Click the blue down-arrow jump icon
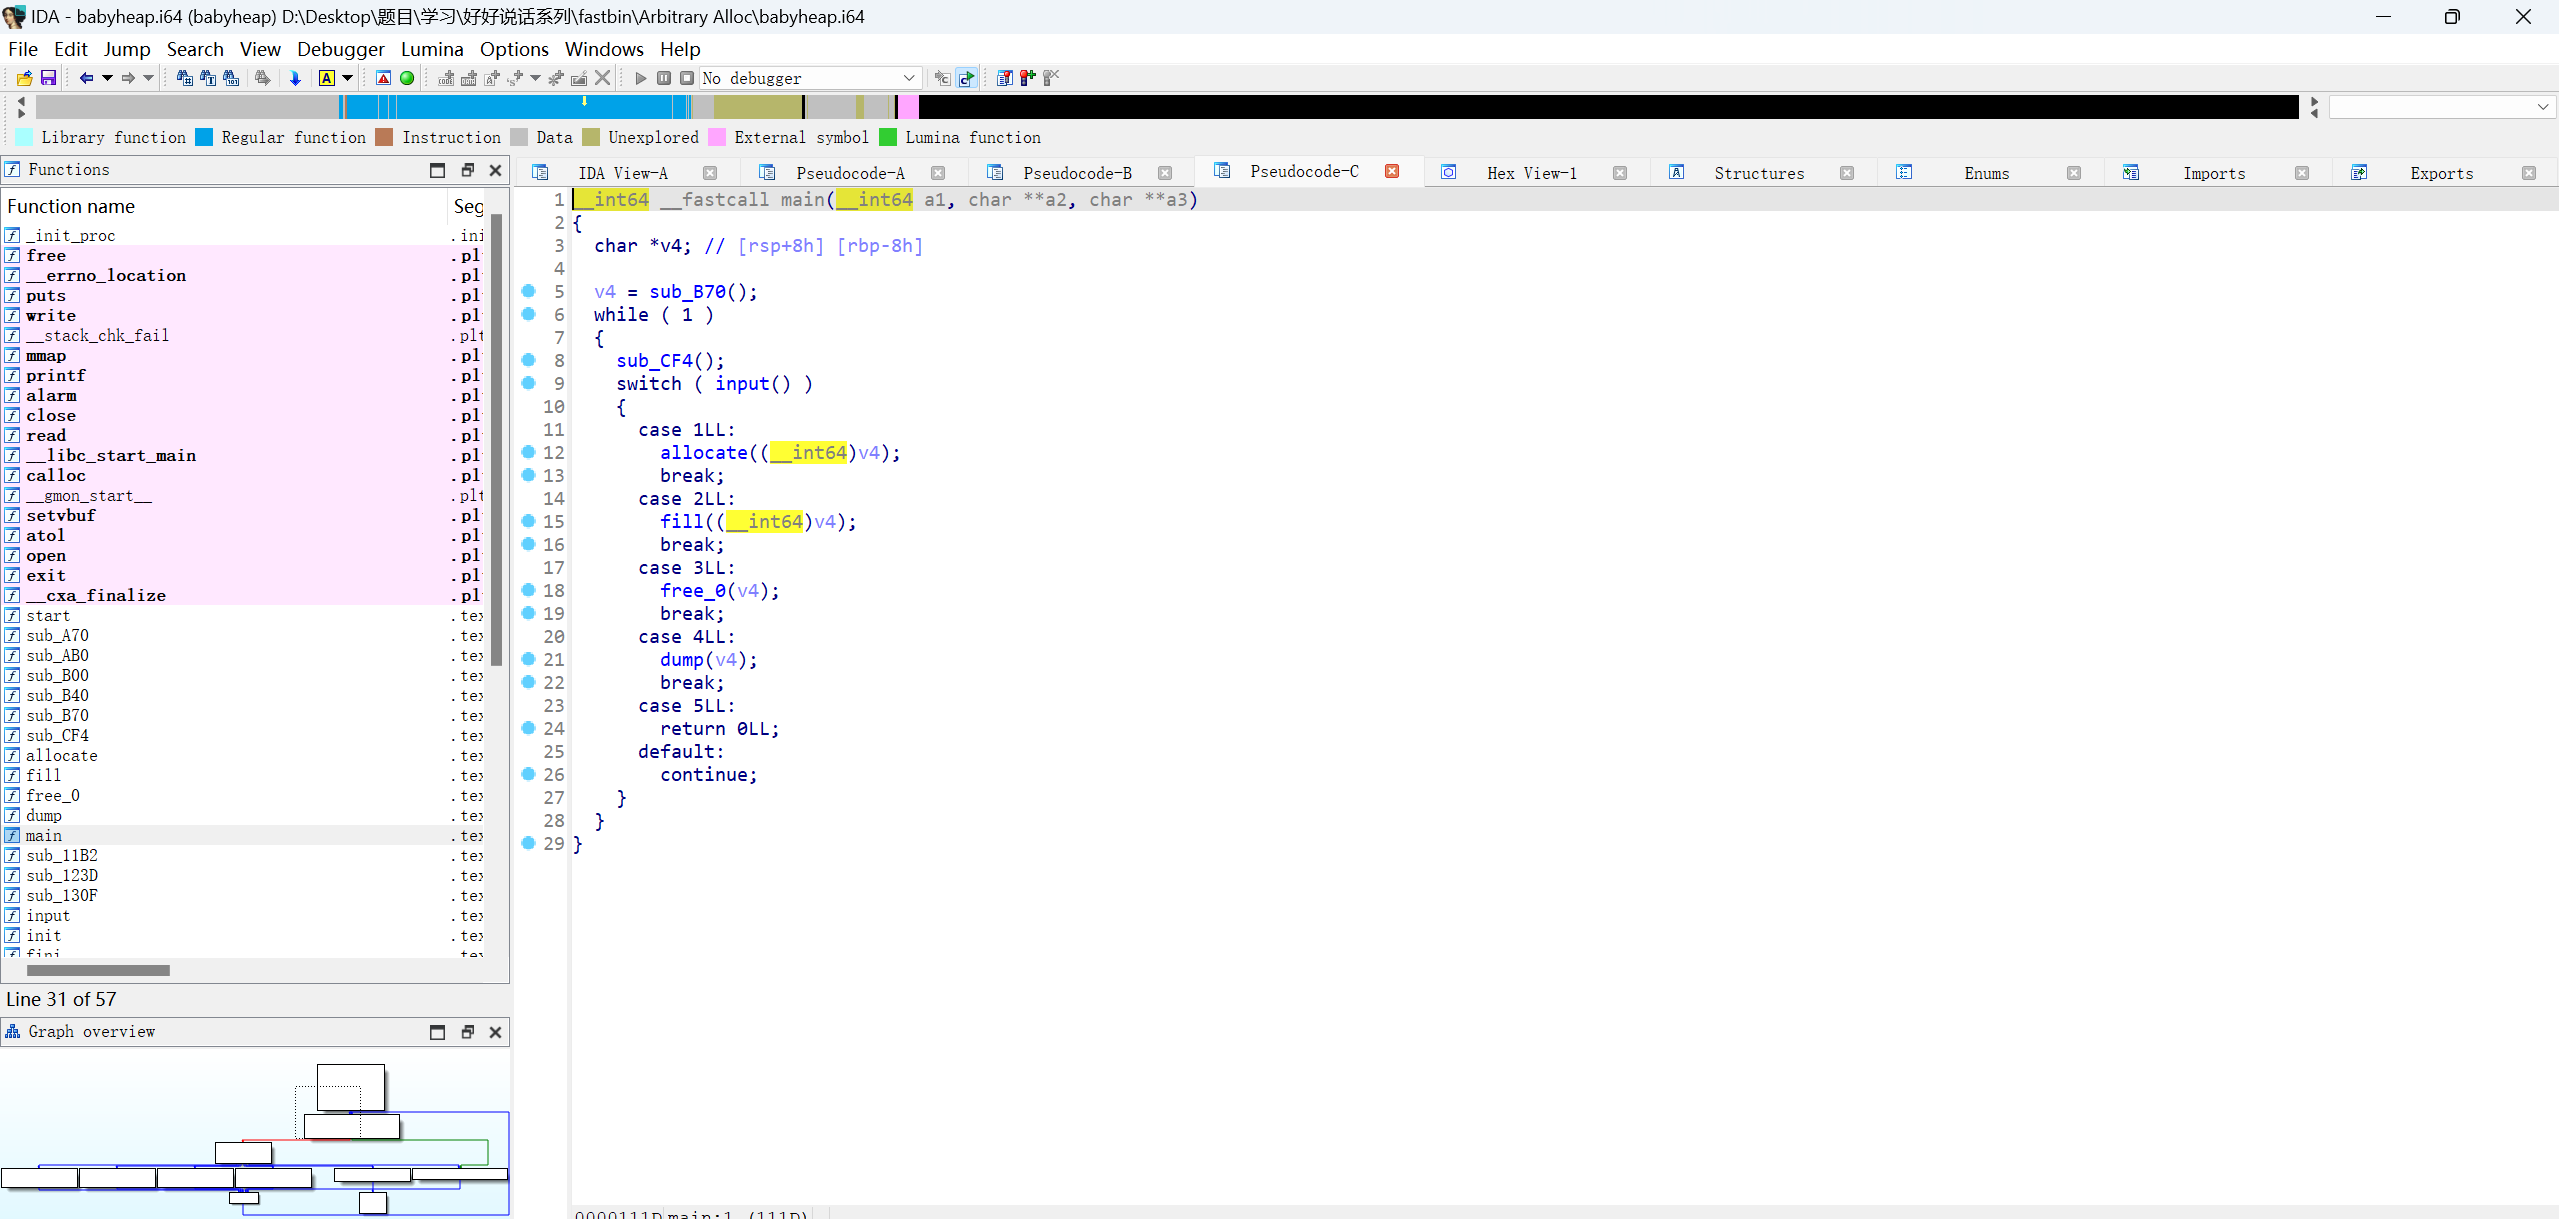This screenshot has height=1219, width=2559. (295, 78)
